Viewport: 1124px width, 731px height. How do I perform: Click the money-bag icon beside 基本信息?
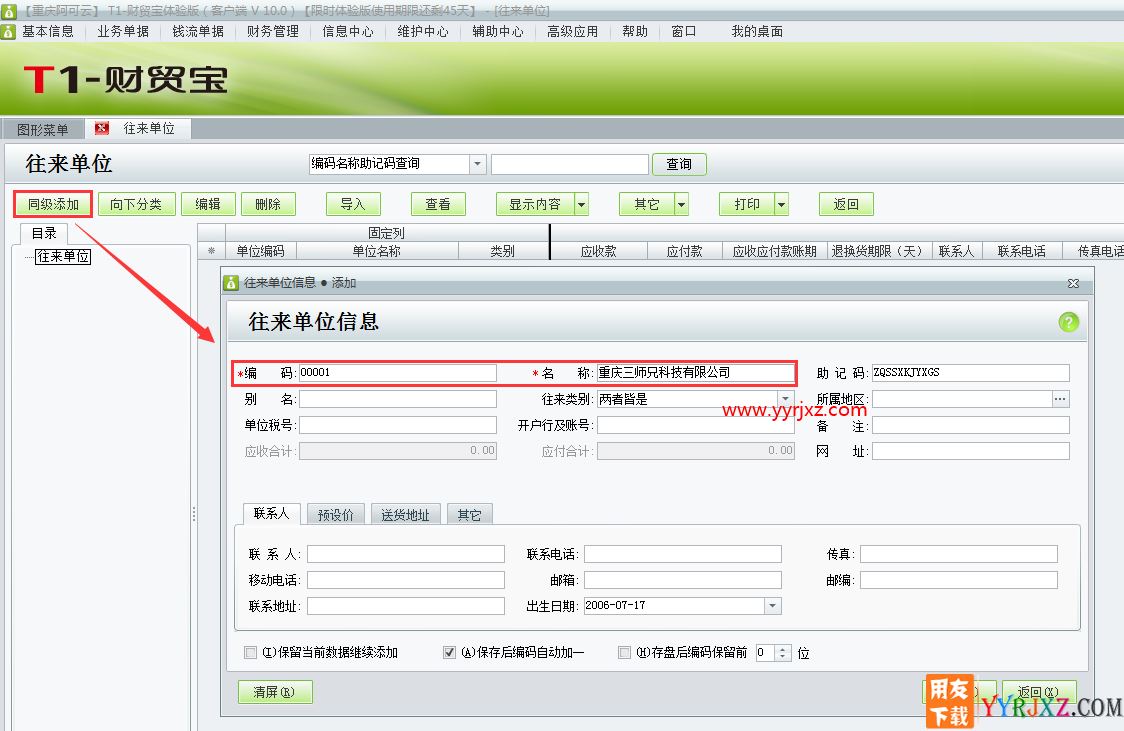click(8, 32)
